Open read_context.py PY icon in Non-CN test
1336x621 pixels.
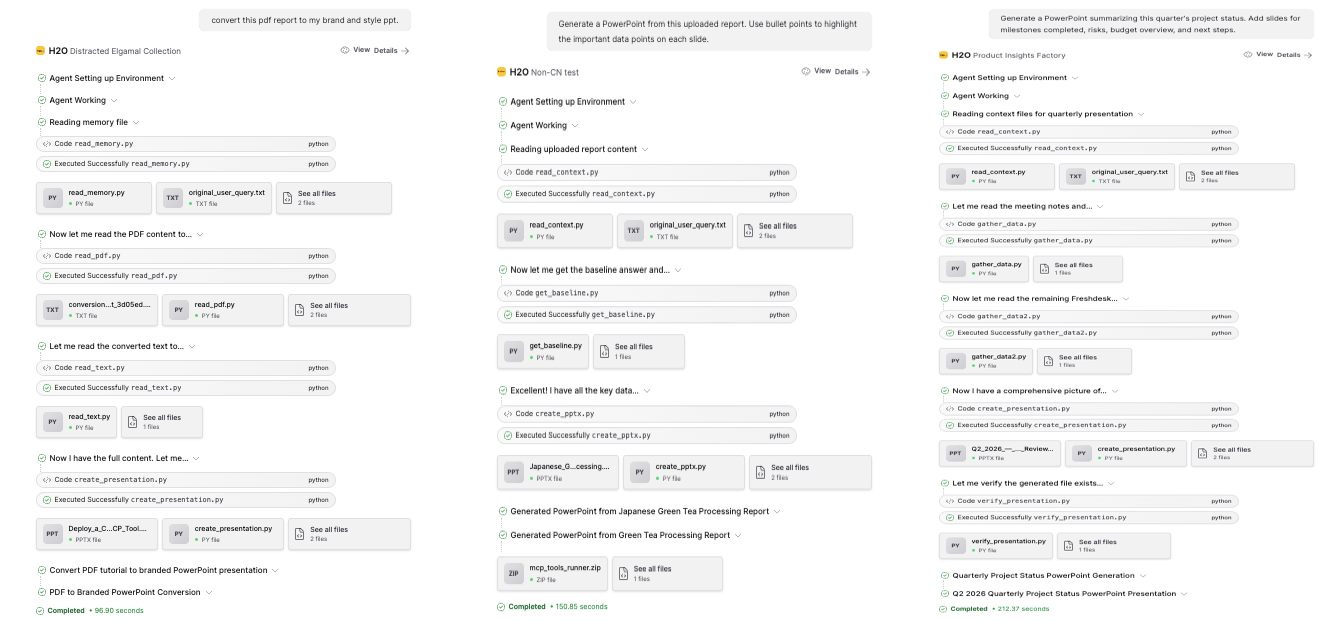pyautogui.click(x=514, y=231)
